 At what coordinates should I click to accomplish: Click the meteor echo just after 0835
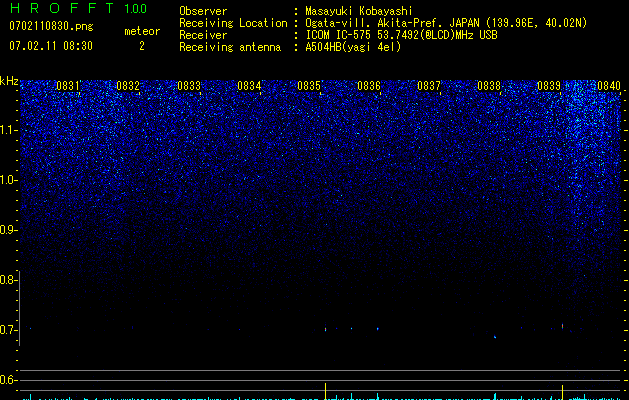(325, 329)
